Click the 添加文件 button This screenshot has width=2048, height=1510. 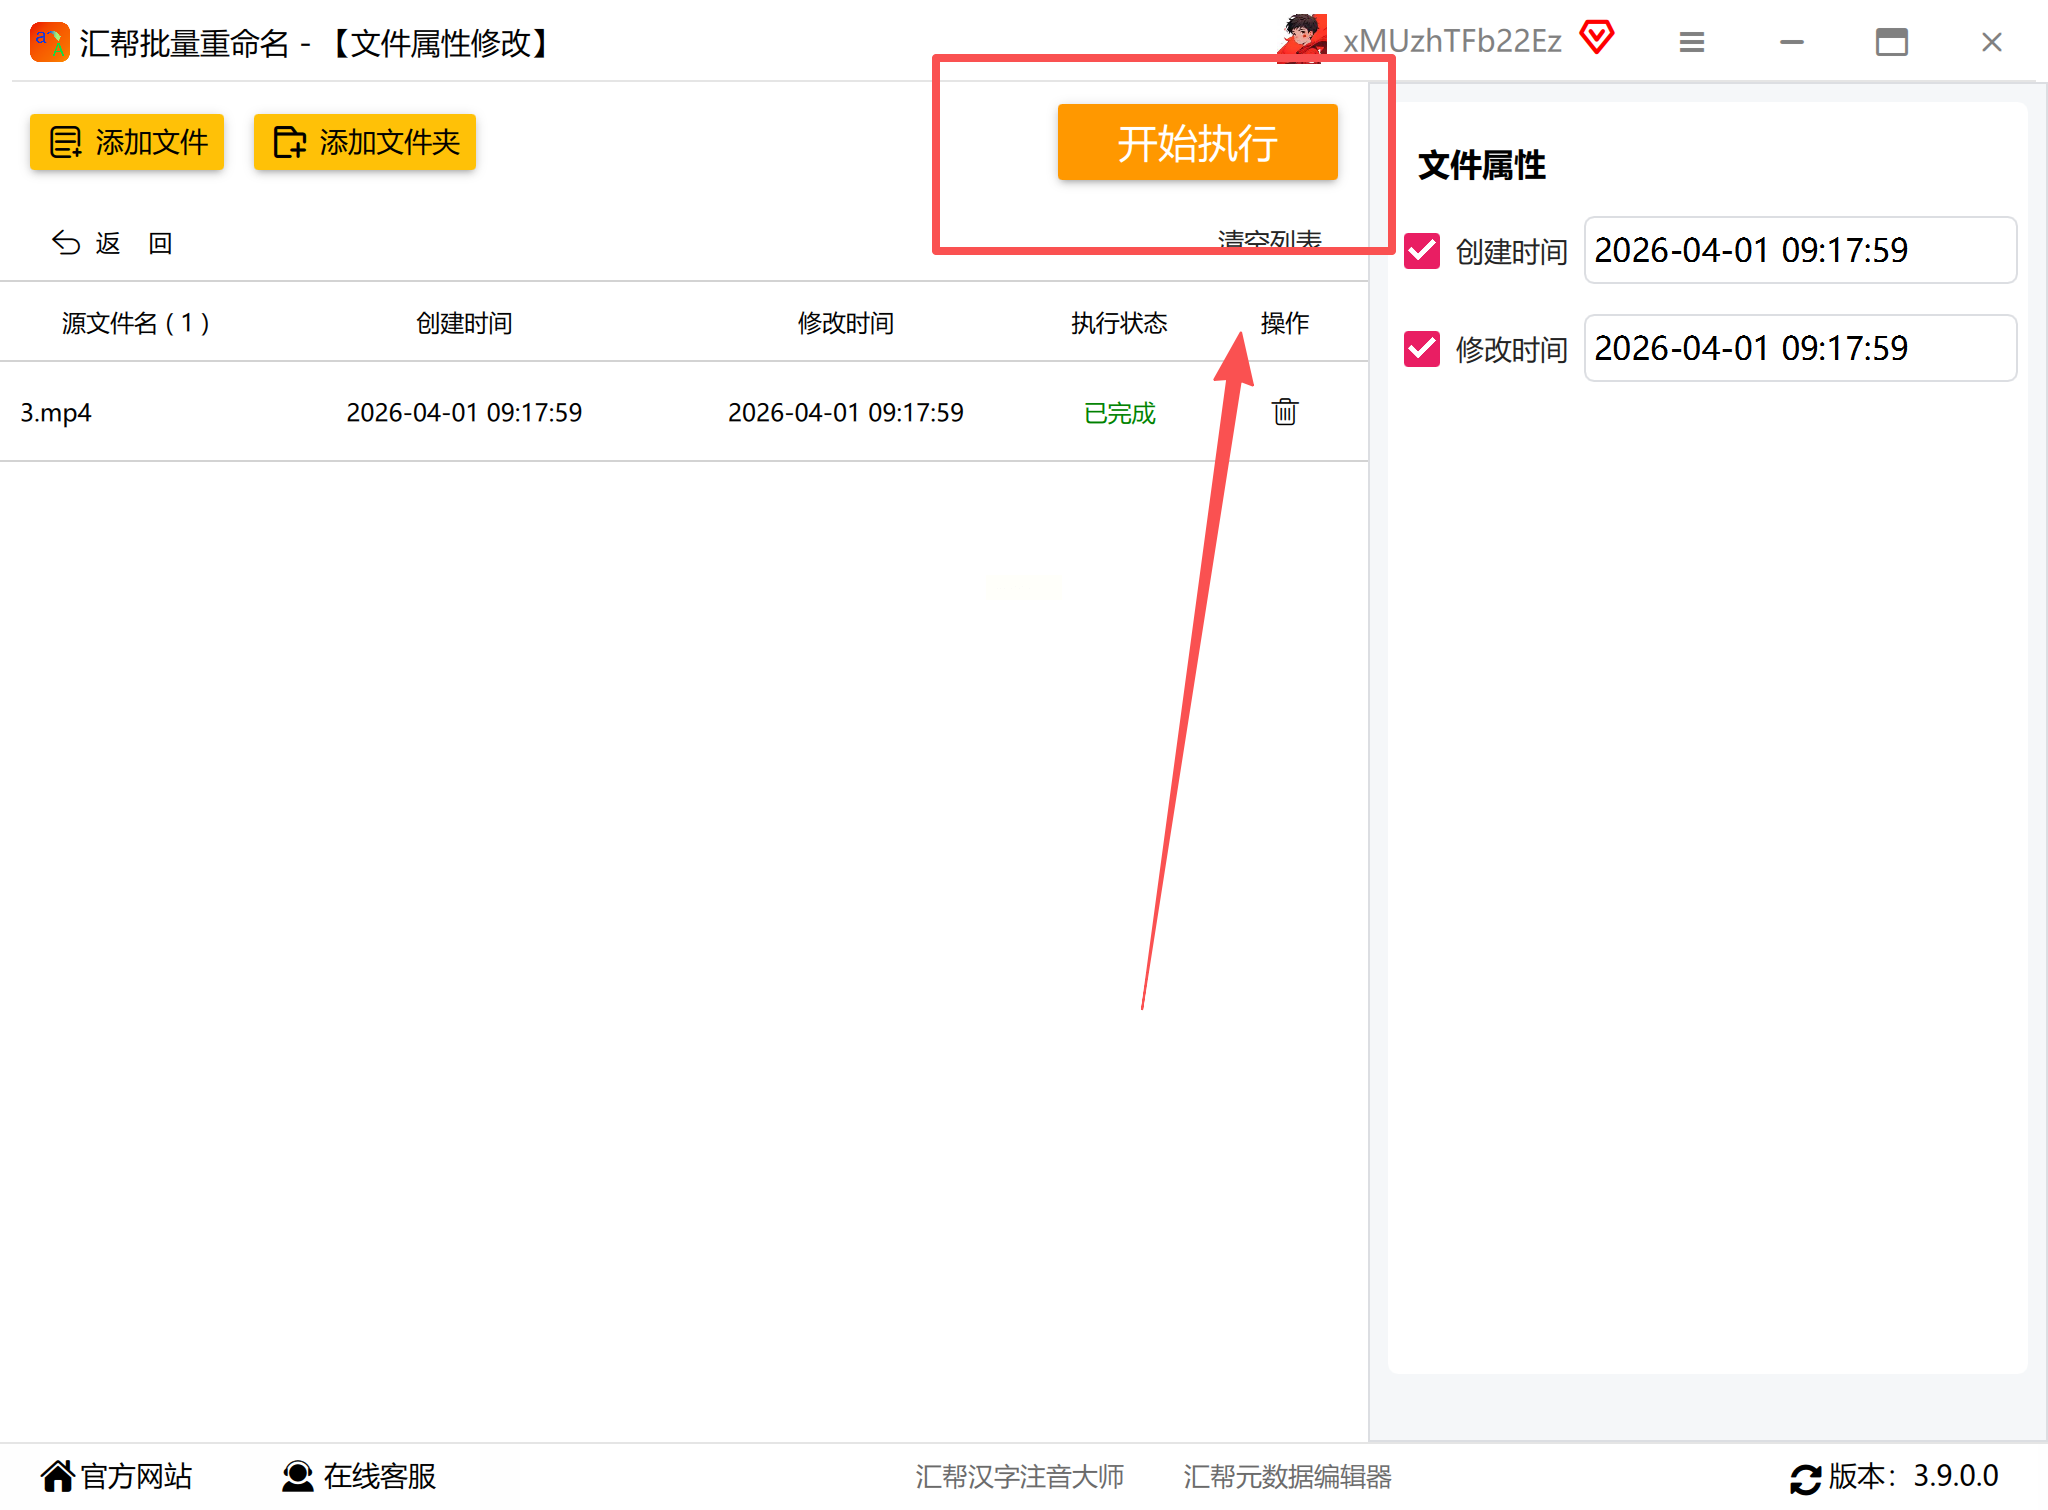(x=127, y=142)
